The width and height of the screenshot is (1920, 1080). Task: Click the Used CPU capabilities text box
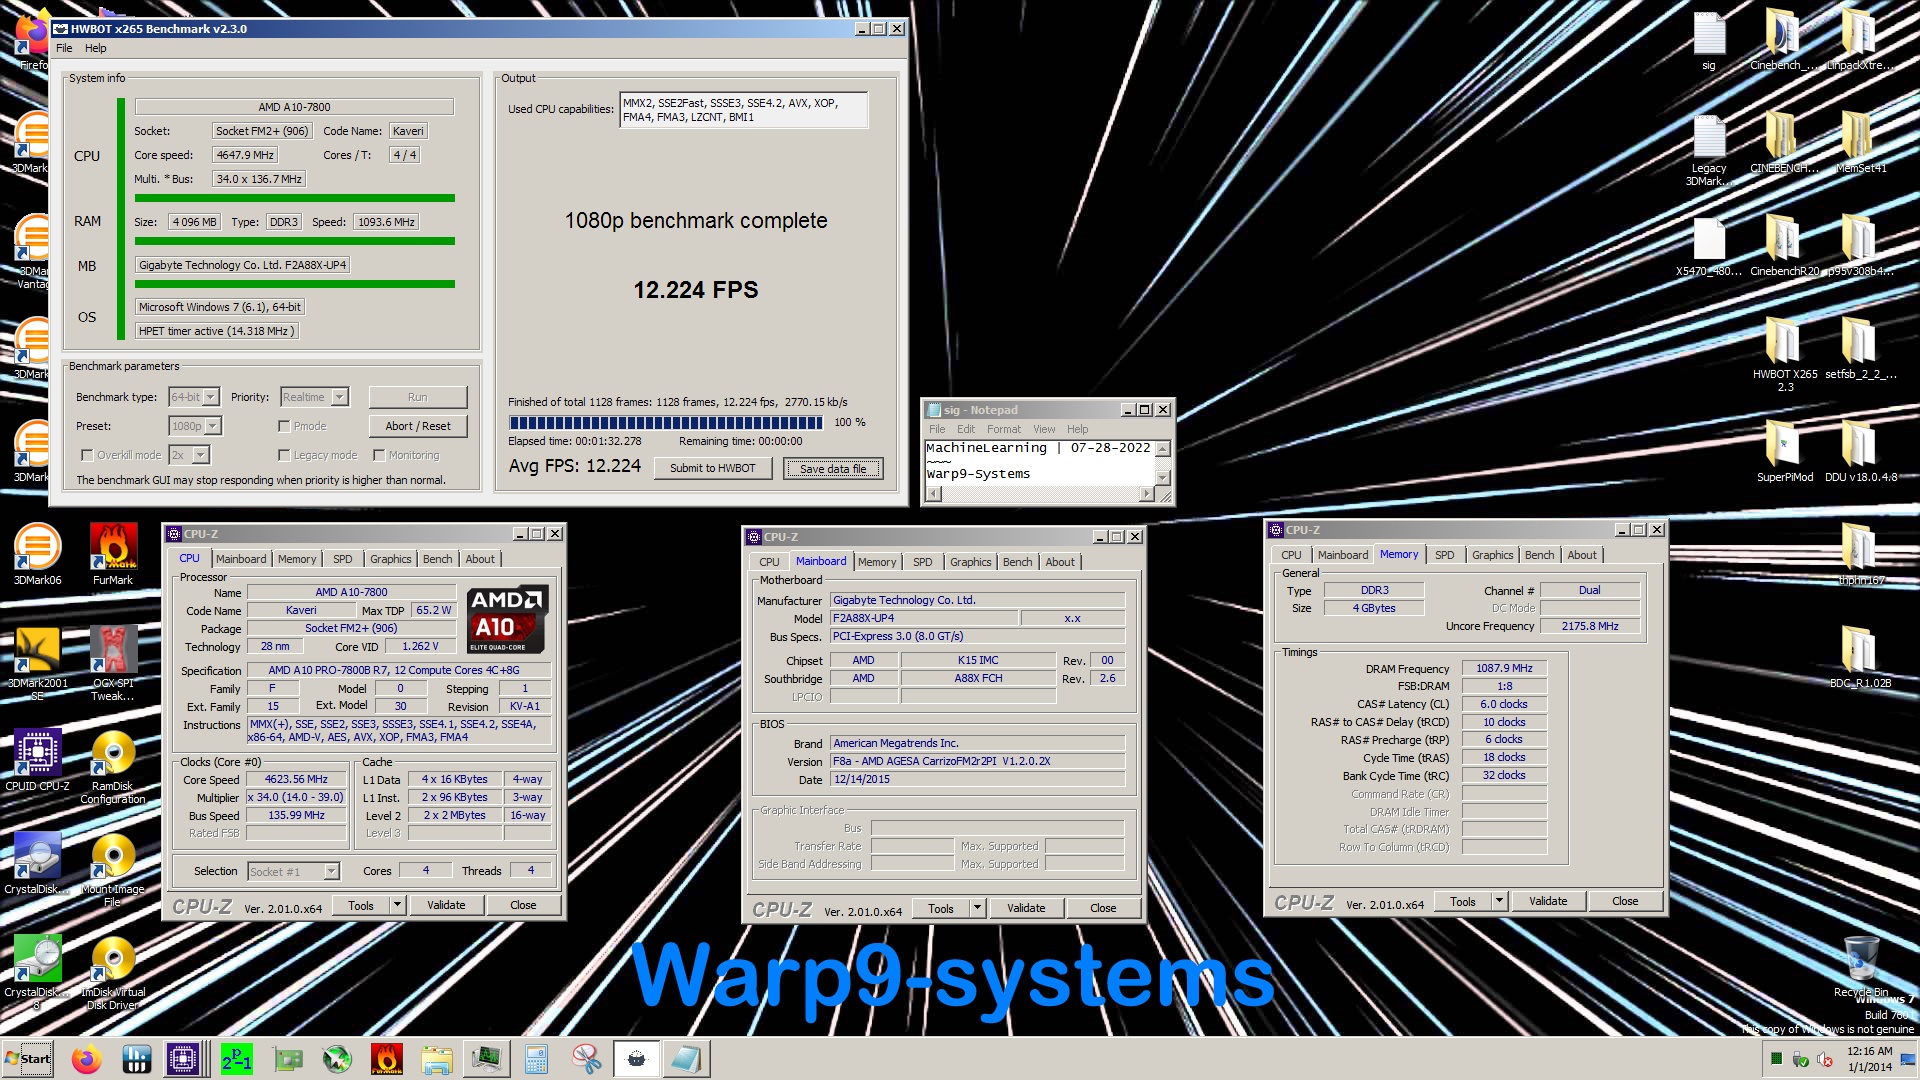(744, 110)
